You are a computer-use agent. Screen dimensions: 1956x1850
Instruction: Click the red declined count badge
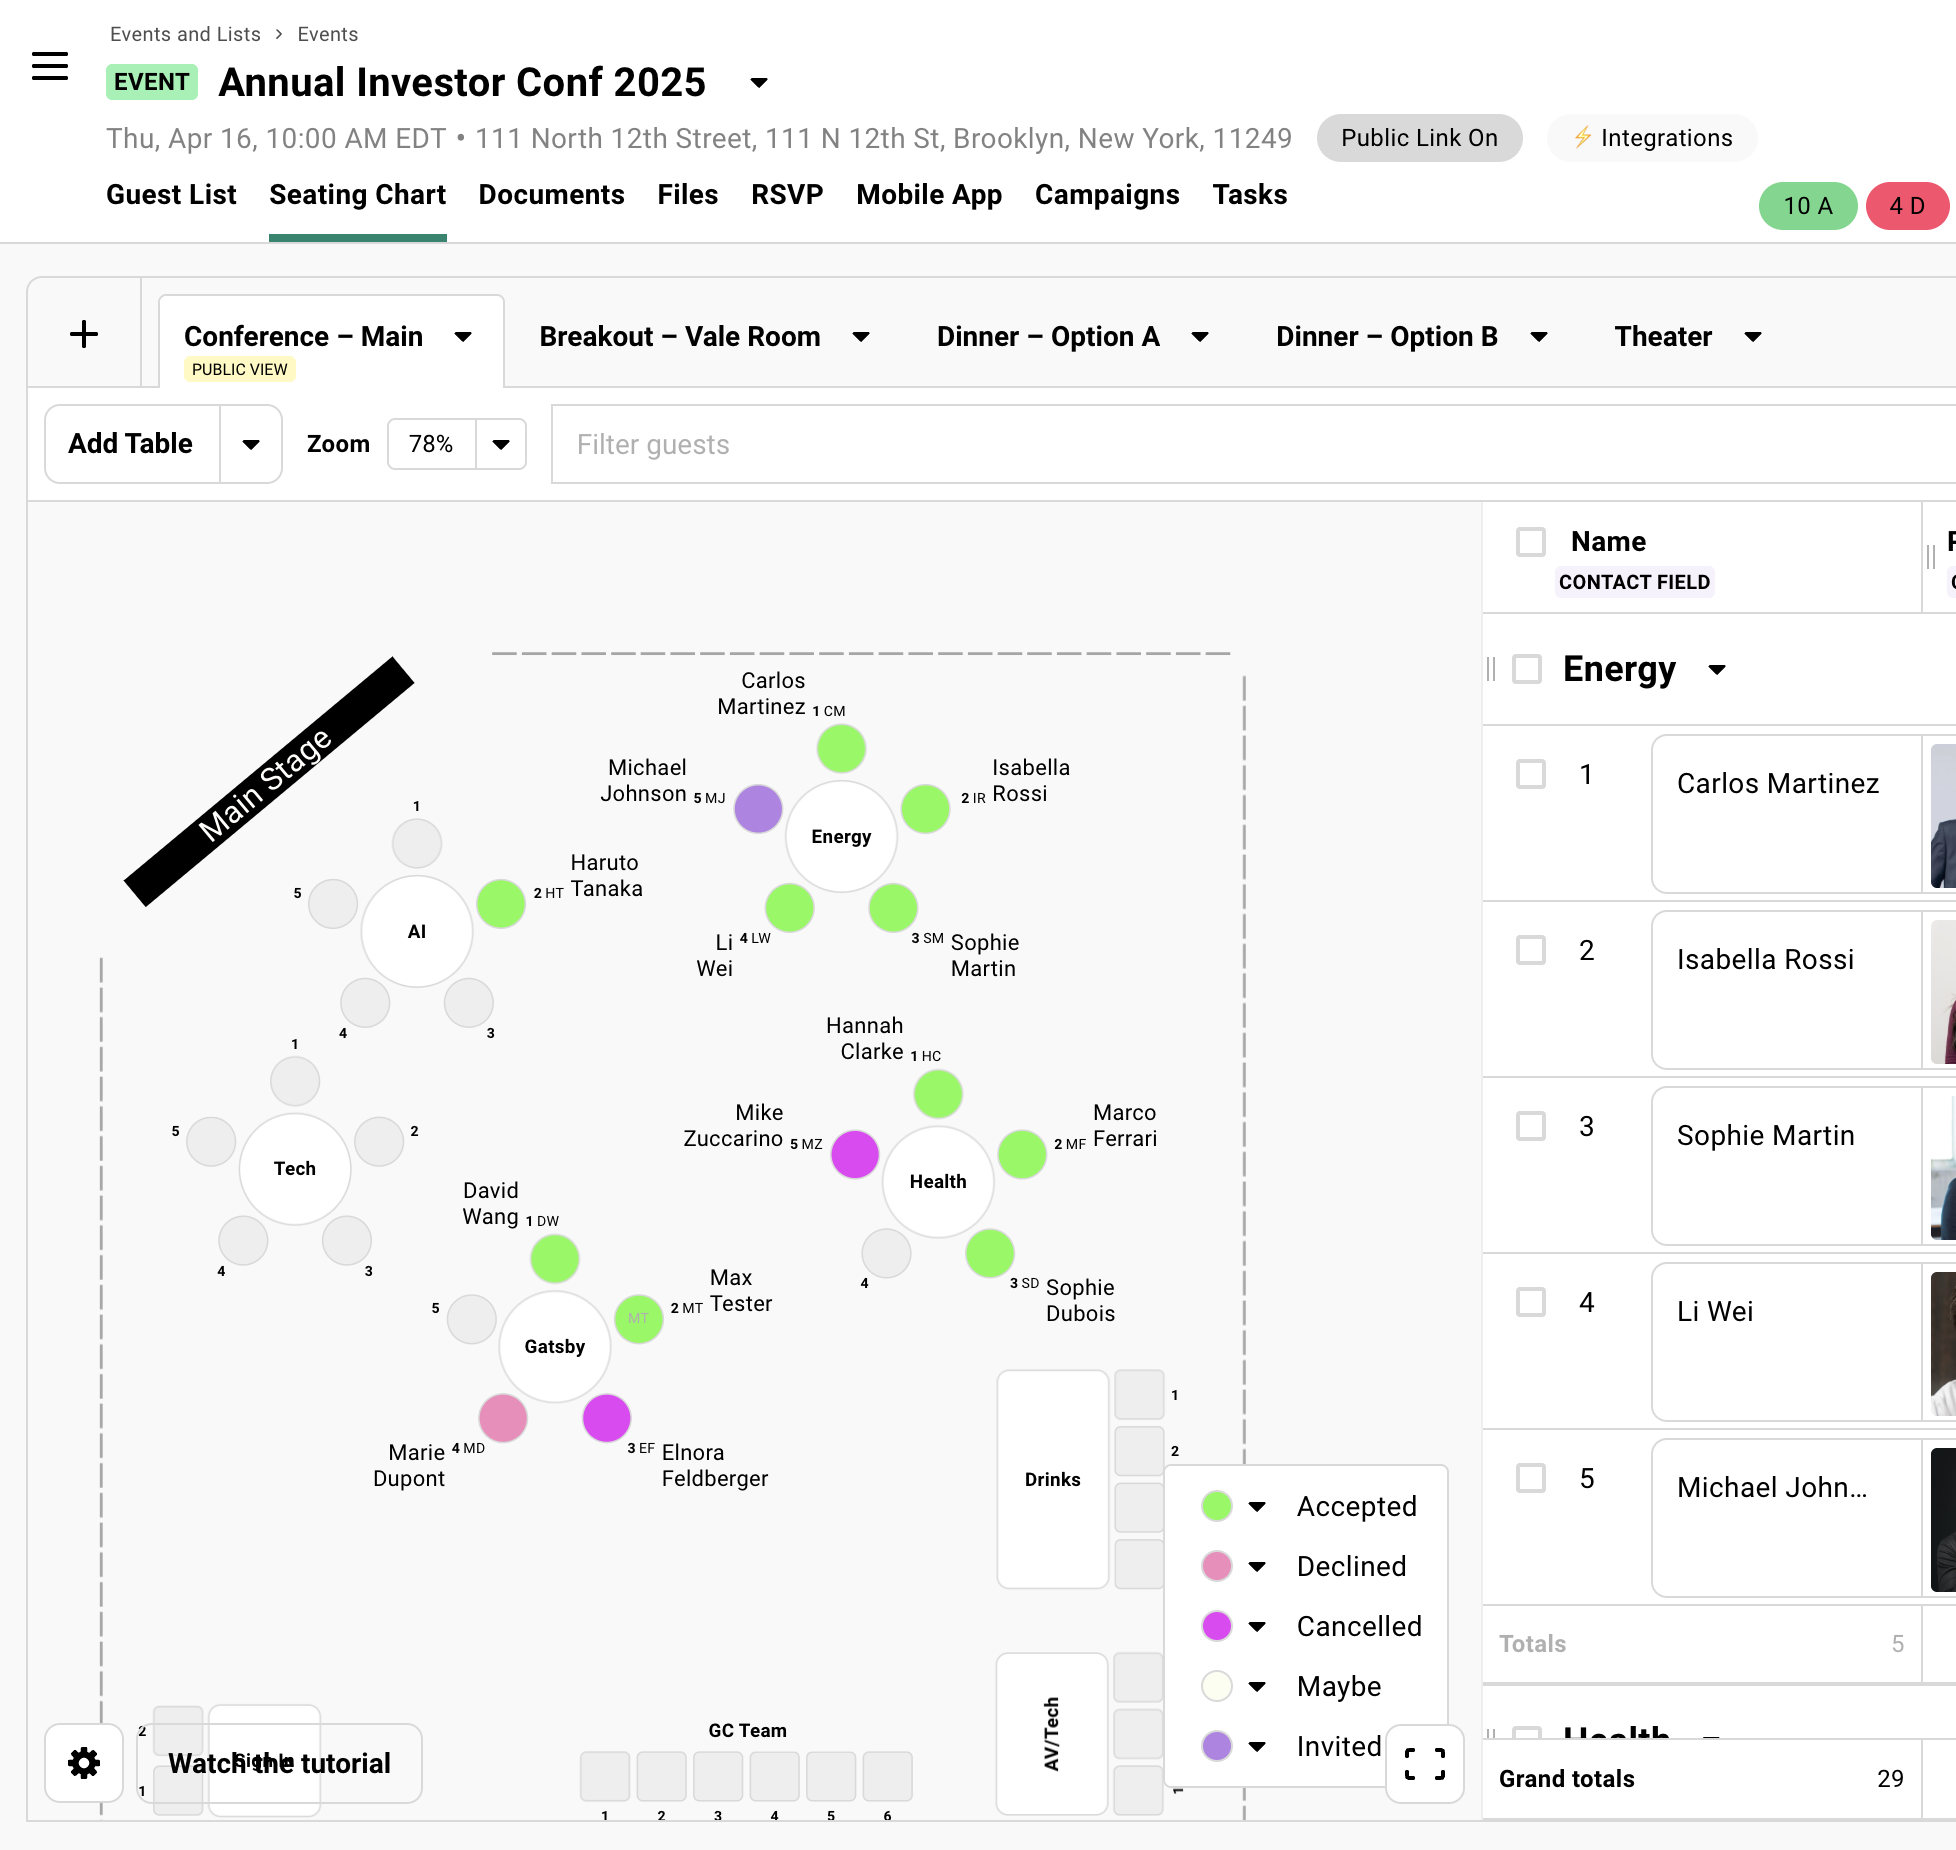point(1907,205)
